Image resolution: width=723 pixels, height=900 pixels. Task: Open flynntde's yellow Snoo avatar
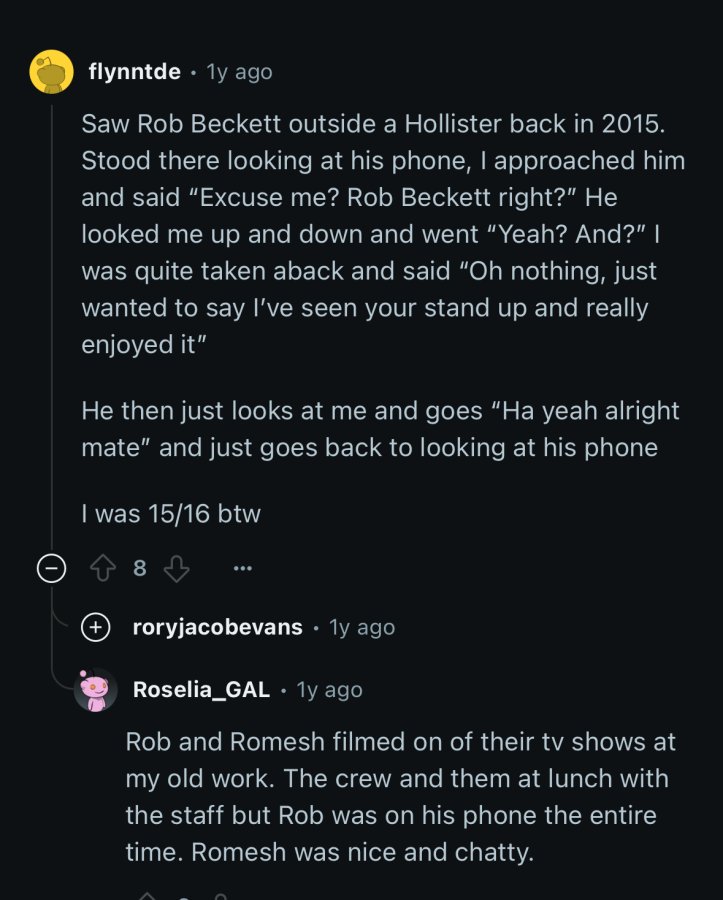(x=52, y=71)
